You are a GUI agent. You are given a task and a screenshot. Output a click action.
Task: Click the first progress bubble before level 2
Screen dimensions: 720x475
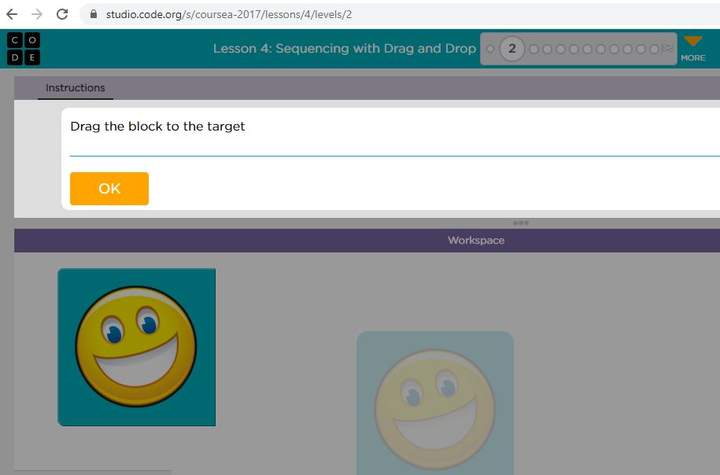pos(490,49)
